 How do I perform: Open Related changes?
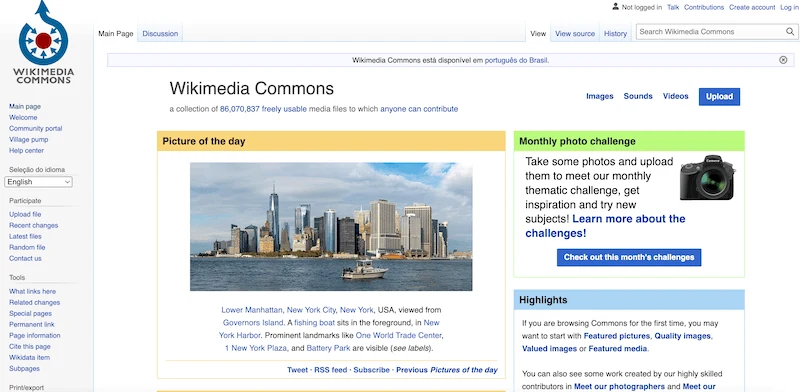(35, 302)
